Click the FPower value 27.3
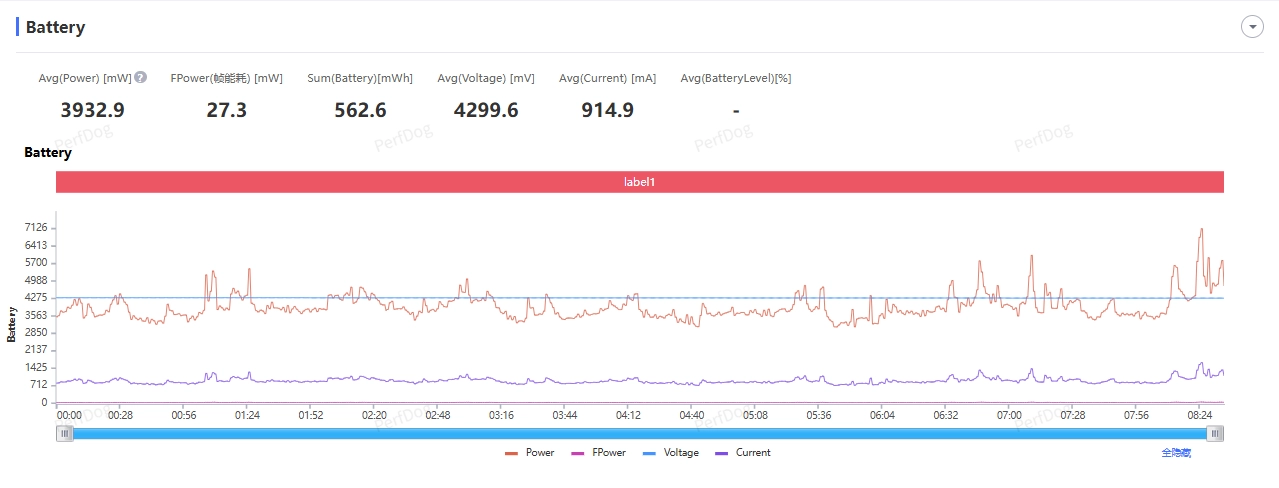1279x488 pixels. coord(227,110)
